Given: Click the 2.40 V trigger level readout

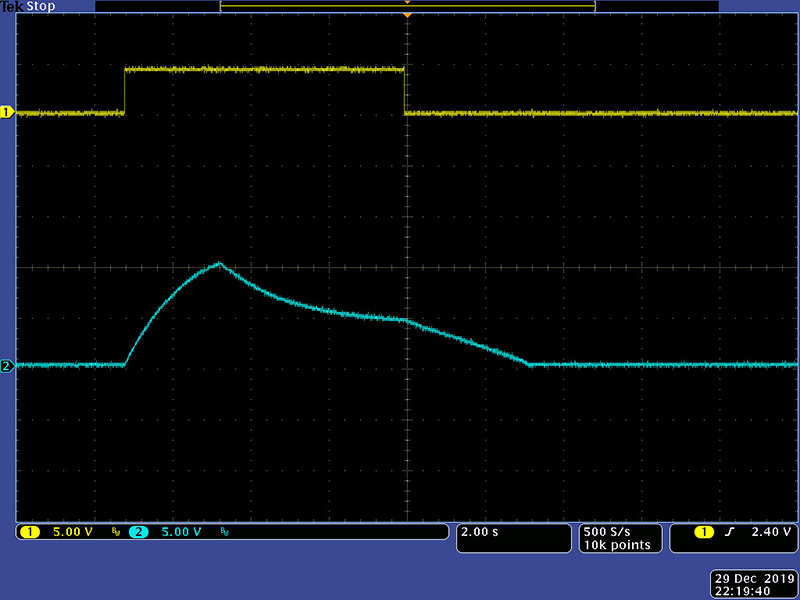Looking at the screenshot, I should pyautogui.click(x=769, y=532).
